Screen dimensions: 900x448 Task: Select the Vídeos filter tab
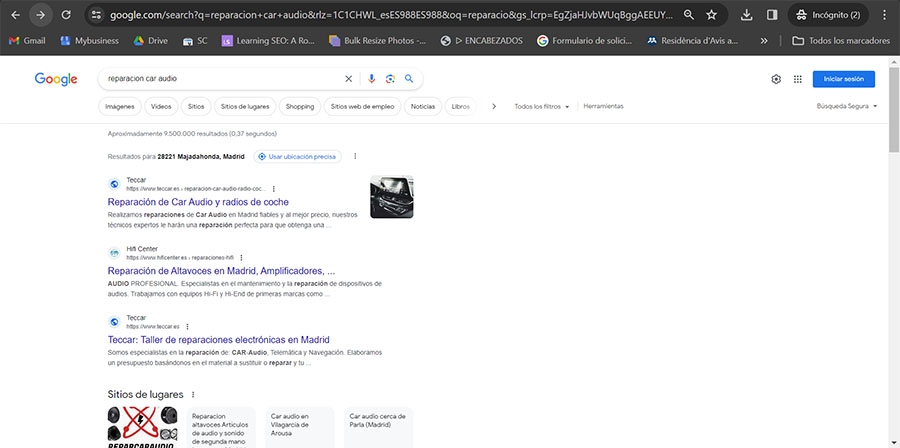[x=161, y=107]
